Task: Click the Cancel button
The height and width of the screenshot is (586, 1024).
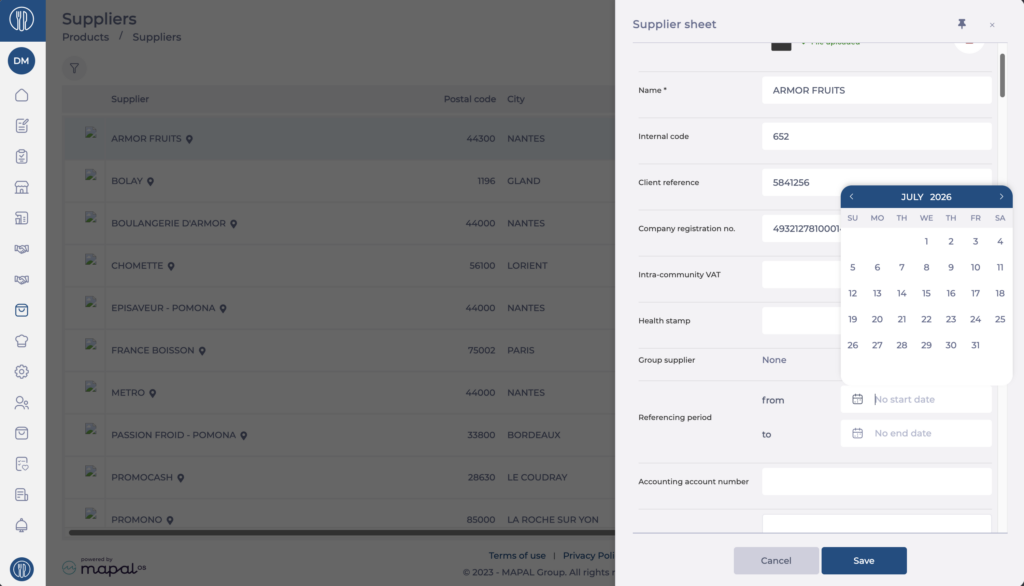Action: click(x=776, y=561)
